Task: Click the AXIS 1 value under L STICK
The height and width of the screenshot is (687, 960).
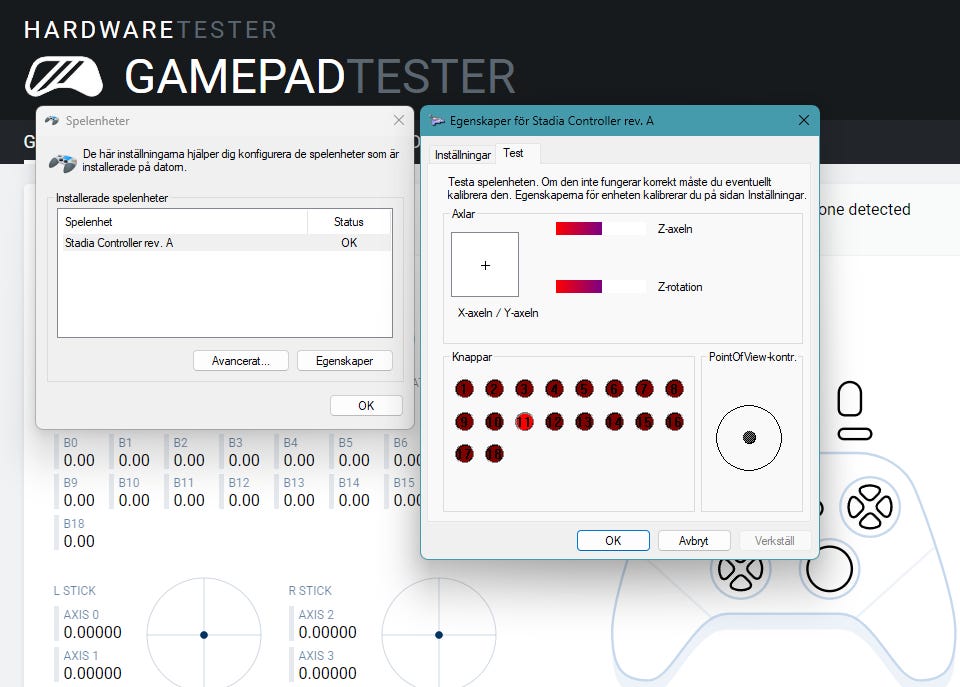Action: 92,674
